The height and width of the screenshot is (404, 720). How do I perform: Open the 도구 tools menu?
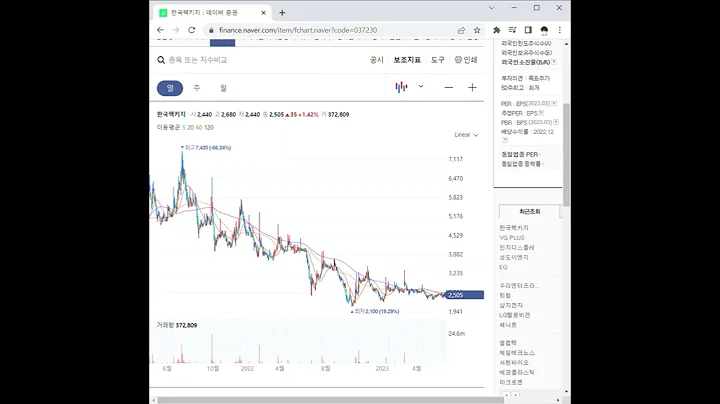coord(438,60)
